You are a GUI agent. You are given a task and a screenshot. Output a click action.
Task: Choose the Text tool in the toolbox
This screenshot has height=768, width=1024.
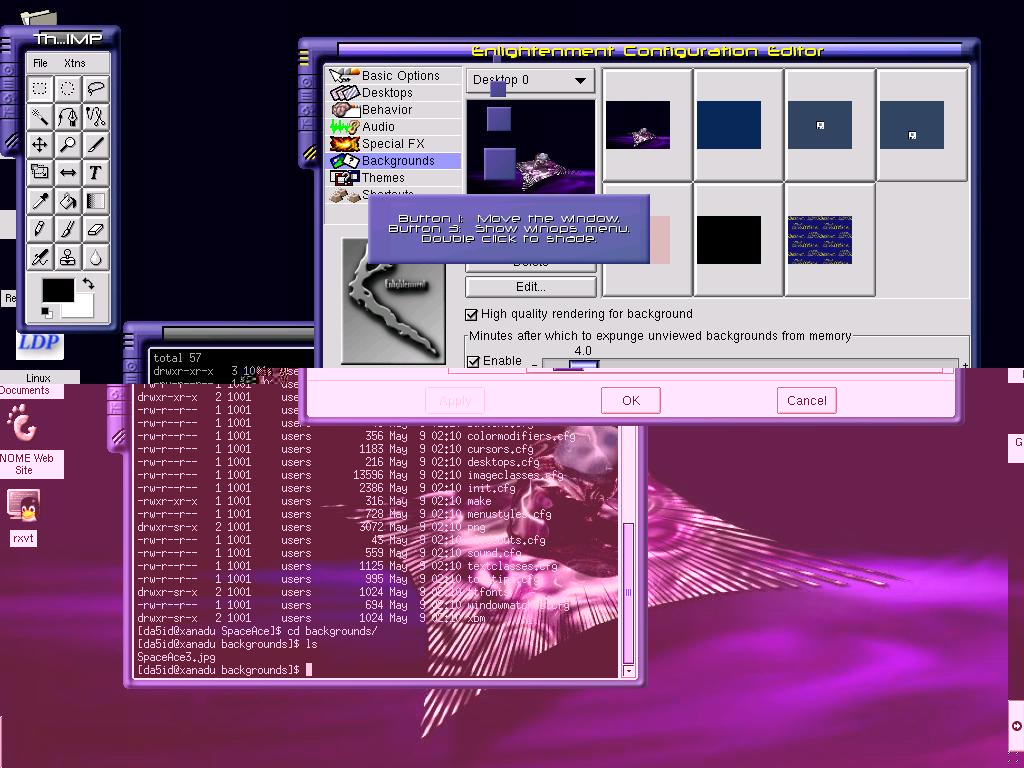(x=95, y=173)
